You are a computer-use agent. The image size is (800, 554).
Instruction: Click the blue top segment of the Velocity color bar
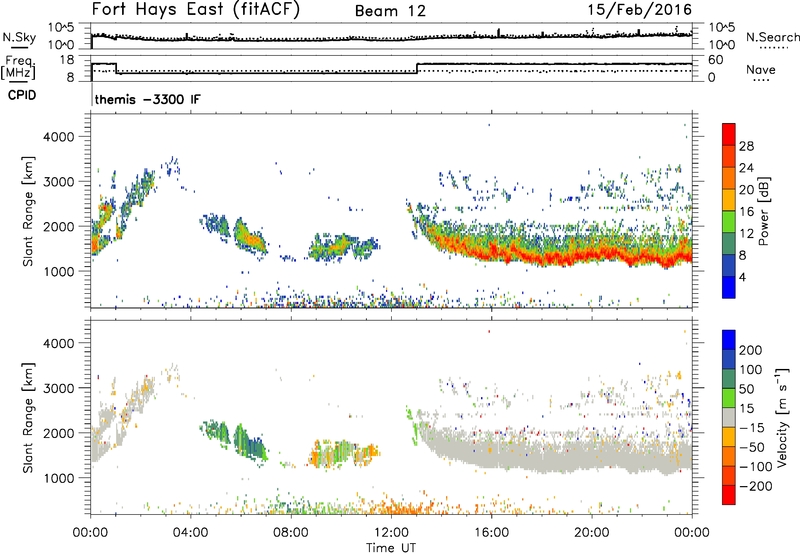click(729, 339)
